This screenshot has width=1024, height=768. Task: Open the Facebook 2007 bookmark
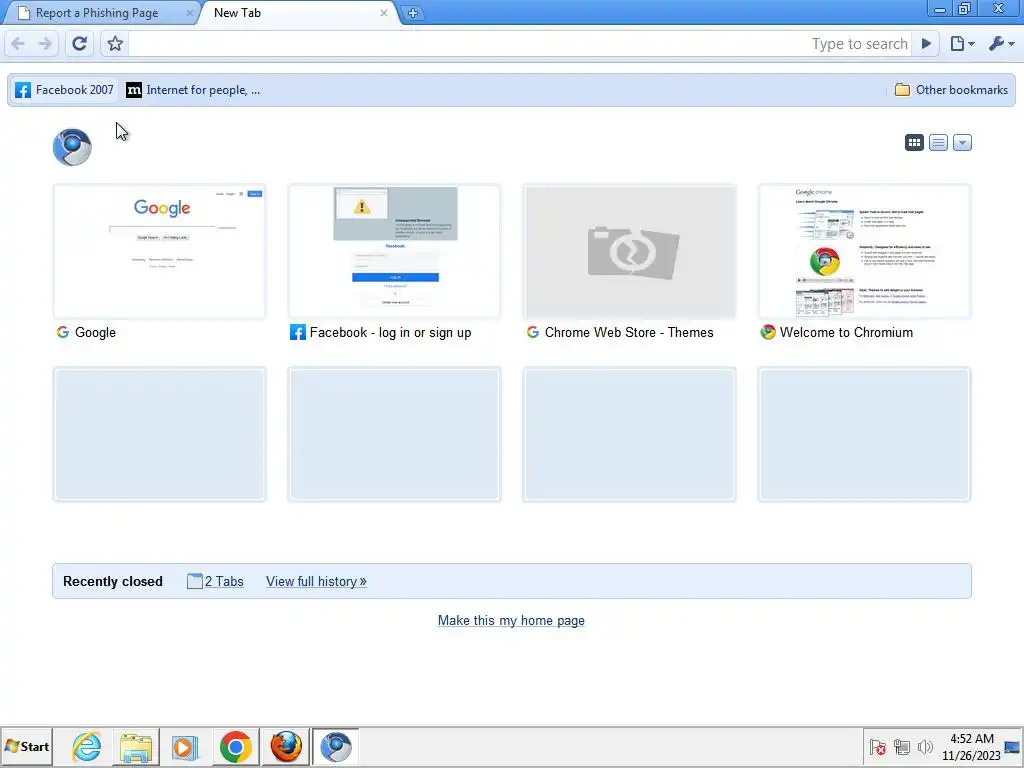(64, 90)
